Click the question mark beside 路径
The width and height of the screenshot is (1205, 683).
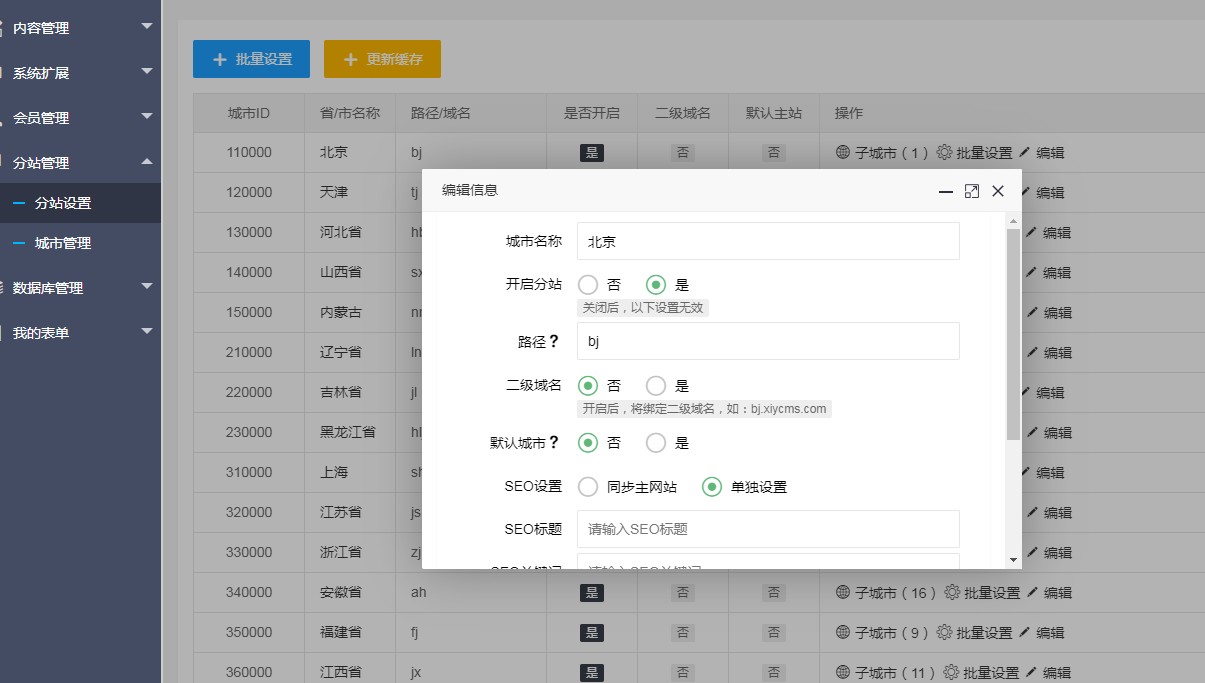coord(554,341)
